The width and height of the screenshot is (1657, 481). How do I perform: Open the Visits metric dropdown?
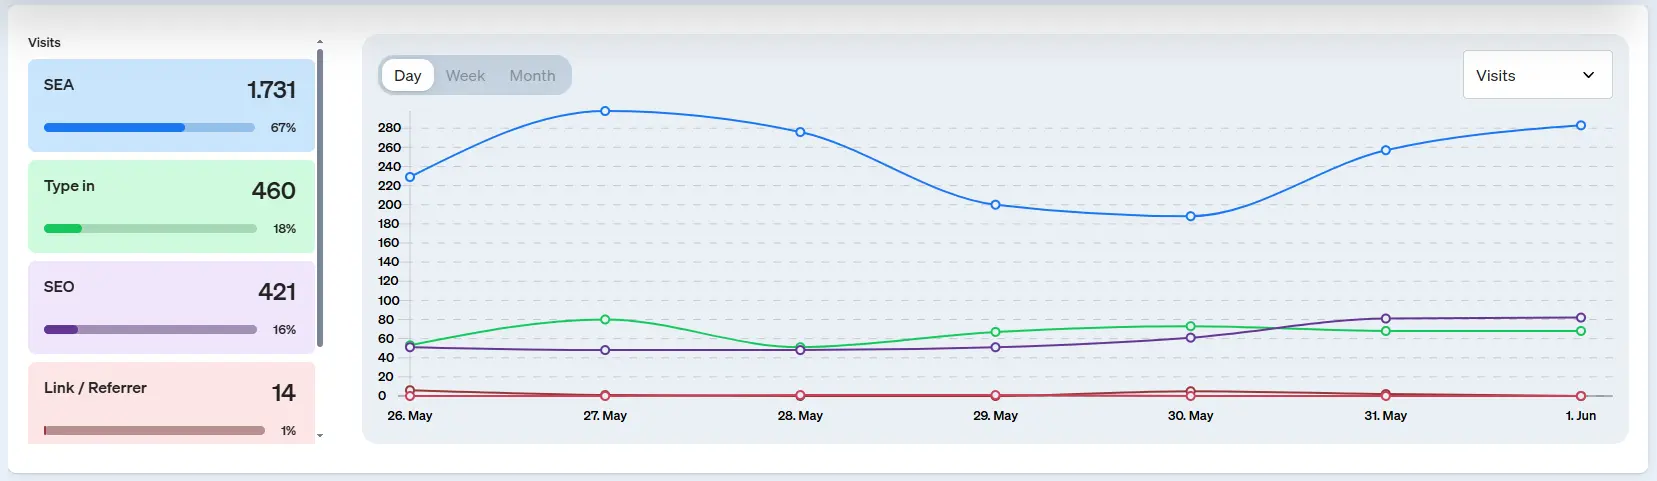pyautogui.click(x=1536, y=75)
